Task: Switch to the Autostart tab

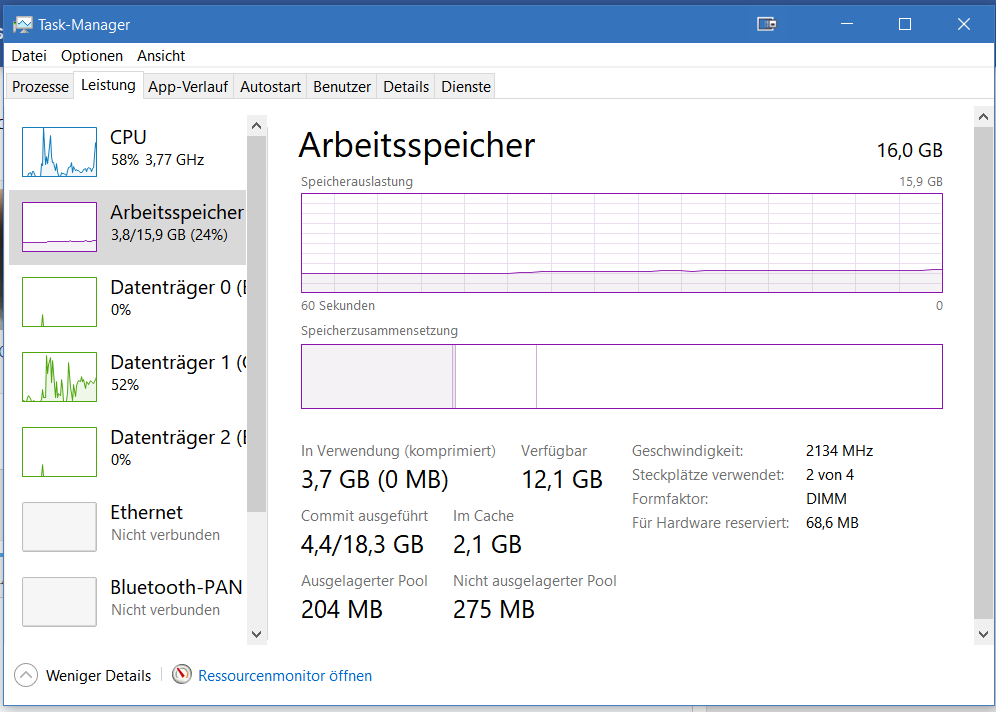Action: tap(270, 87)
